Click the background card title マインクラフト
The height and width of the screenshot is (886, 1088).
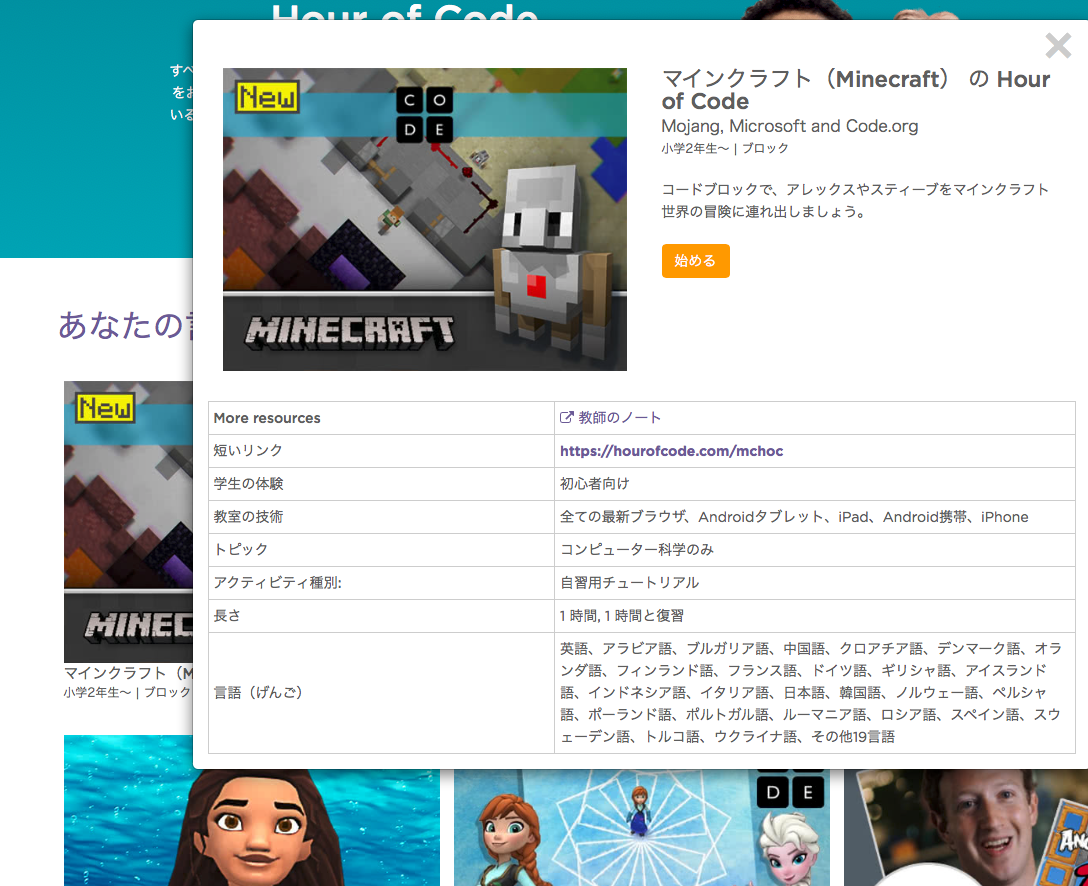tap(128, 673)
